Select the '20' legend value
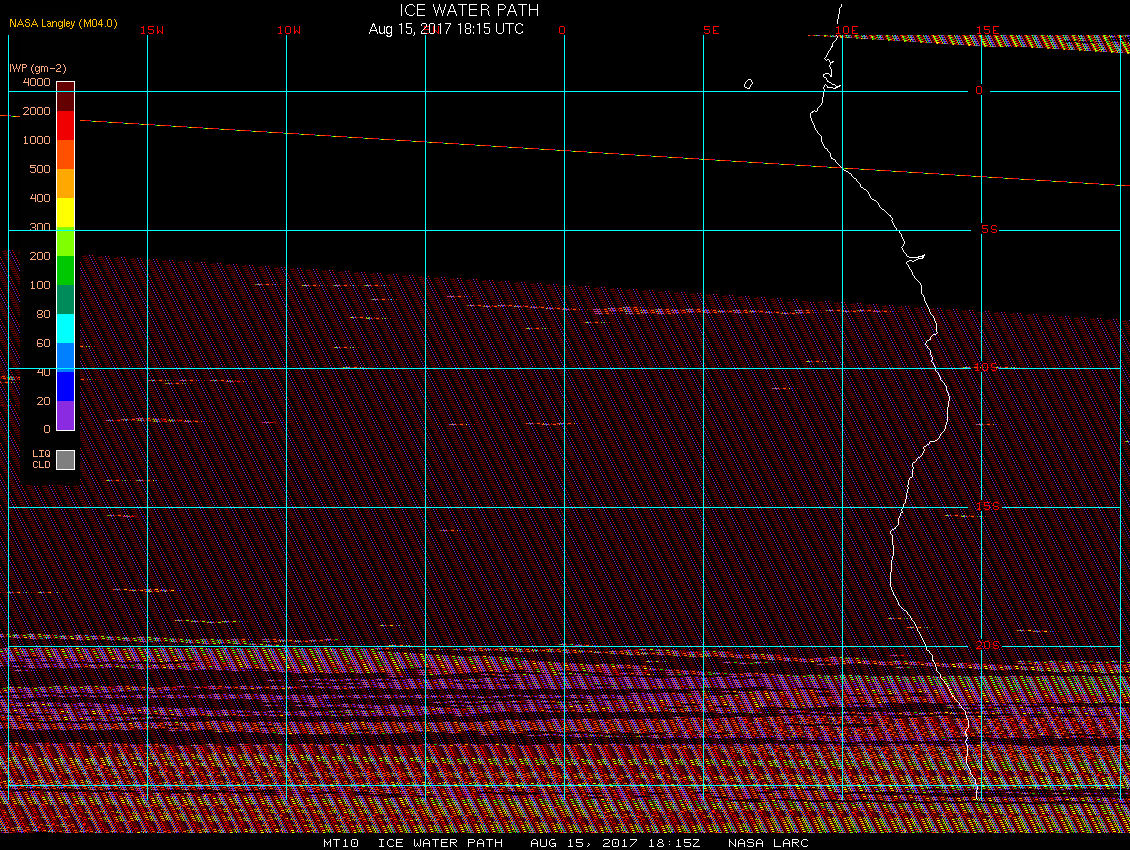 point(43,401)
